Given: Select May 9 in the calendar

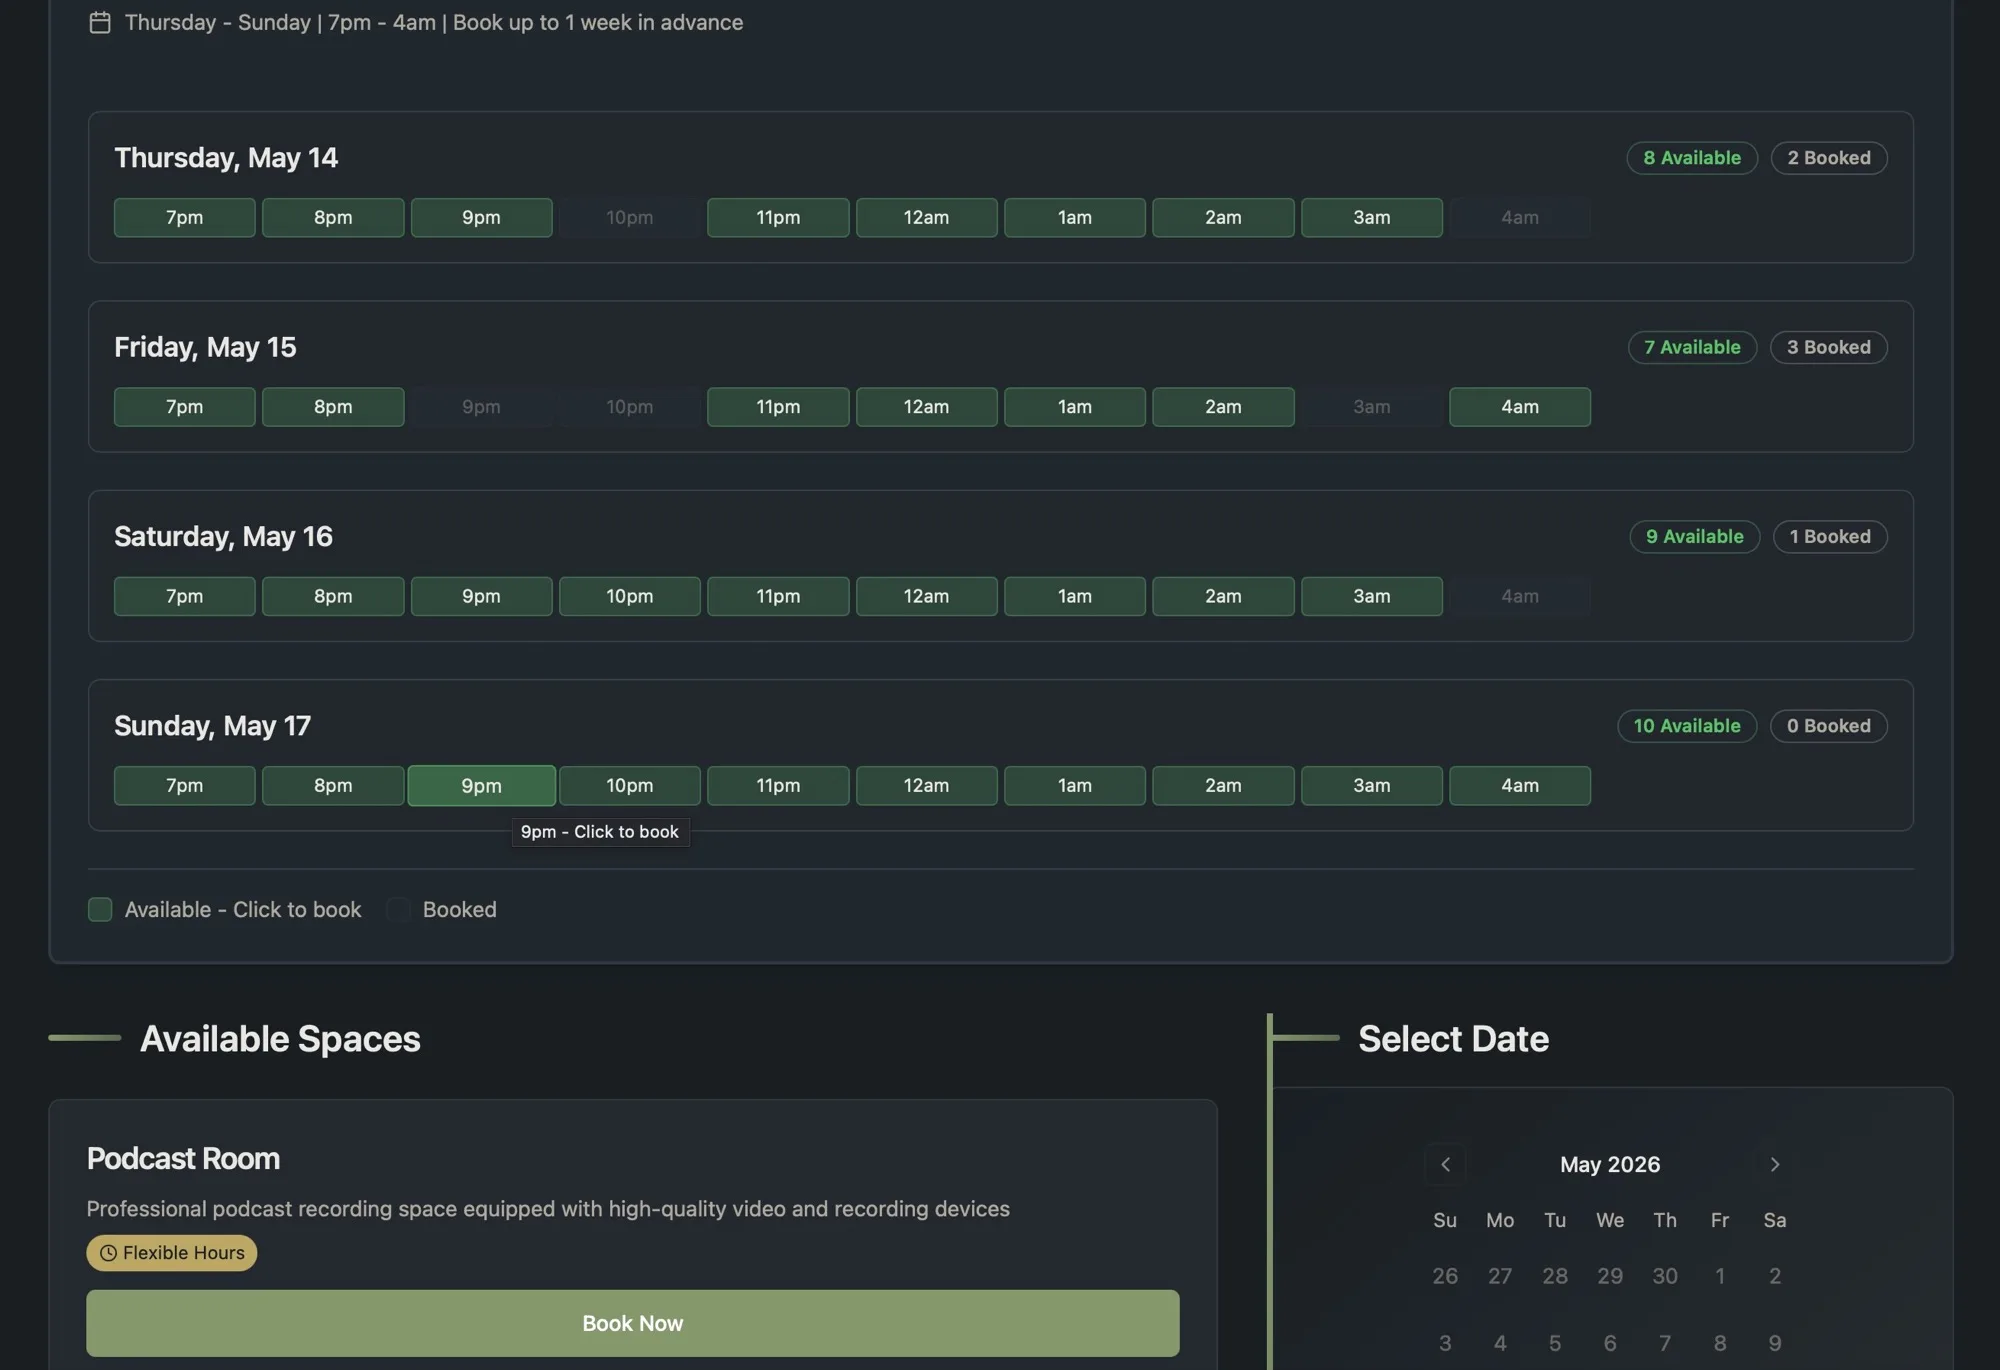Looking at the screenshot, I should point(1775,1343).
